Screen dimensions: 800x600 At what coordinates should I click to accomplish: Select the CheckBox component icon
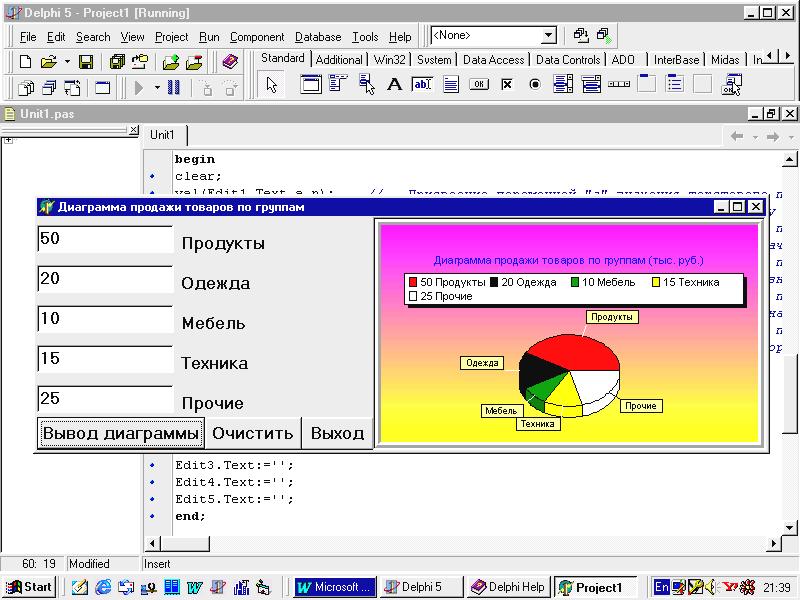click(507, 84)
